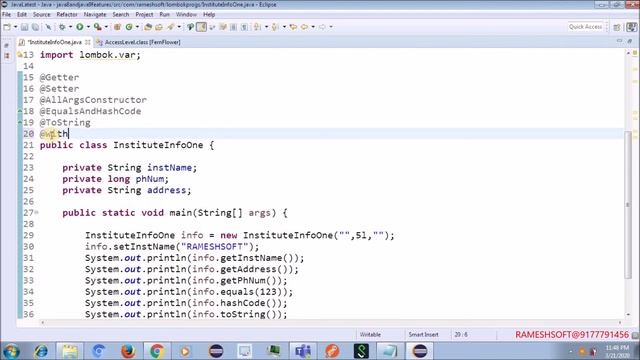Open the Run menu

click(164, 15)
